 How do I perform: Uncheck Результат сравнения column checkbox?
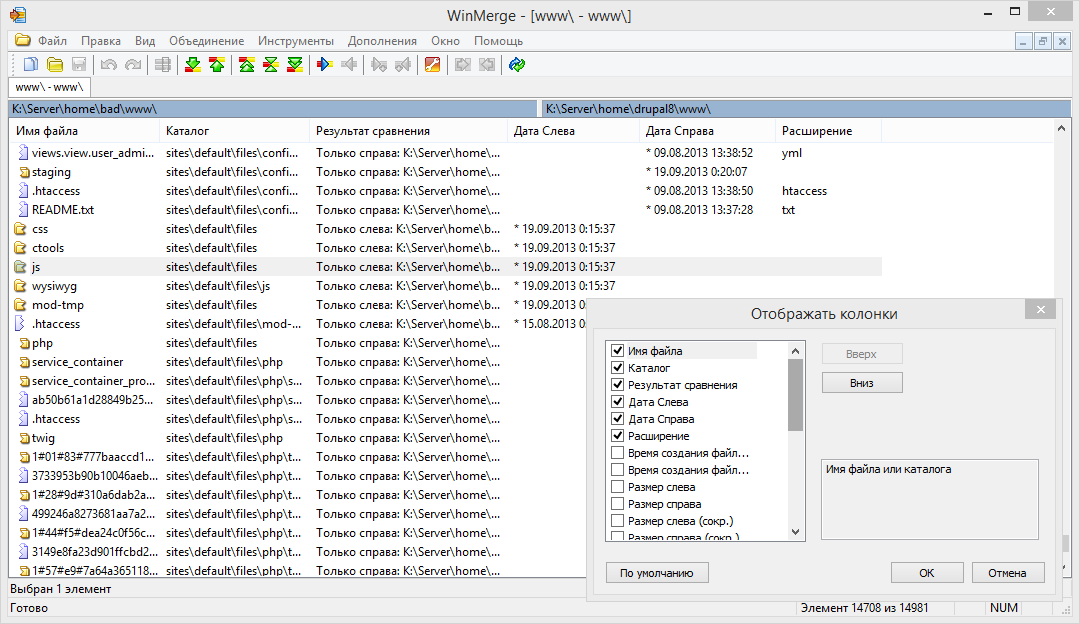tap(618, 385)
